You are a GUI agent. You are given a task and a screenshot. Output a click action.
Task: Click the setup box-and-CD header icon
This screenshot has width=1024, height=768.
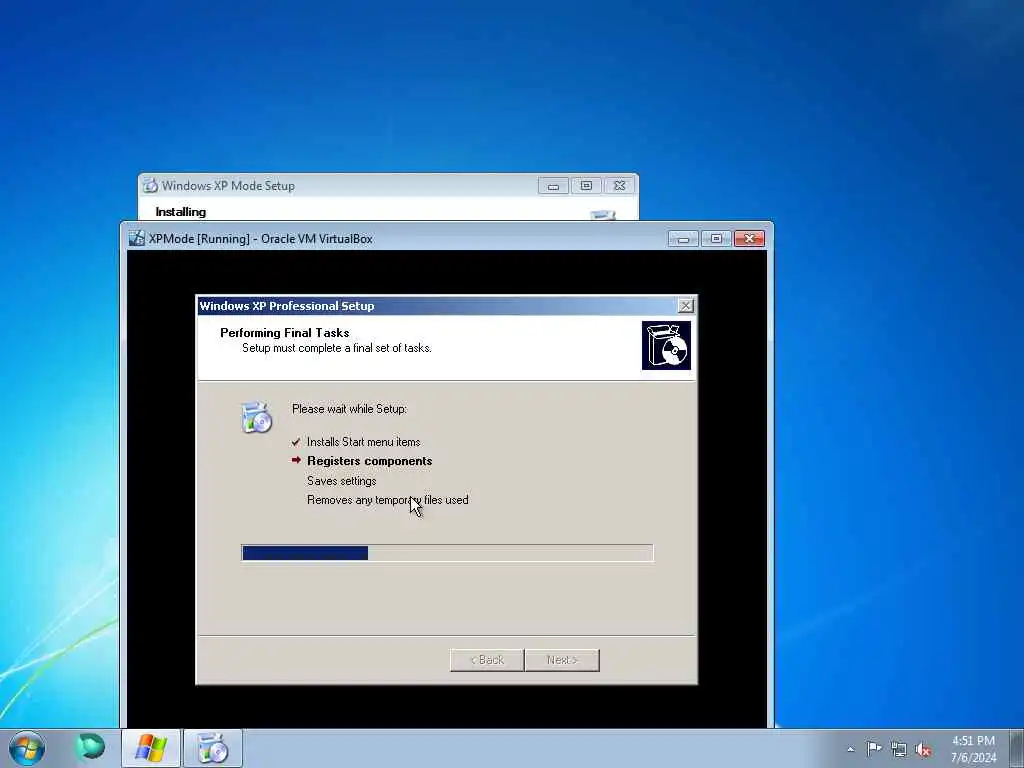[666, 345]
